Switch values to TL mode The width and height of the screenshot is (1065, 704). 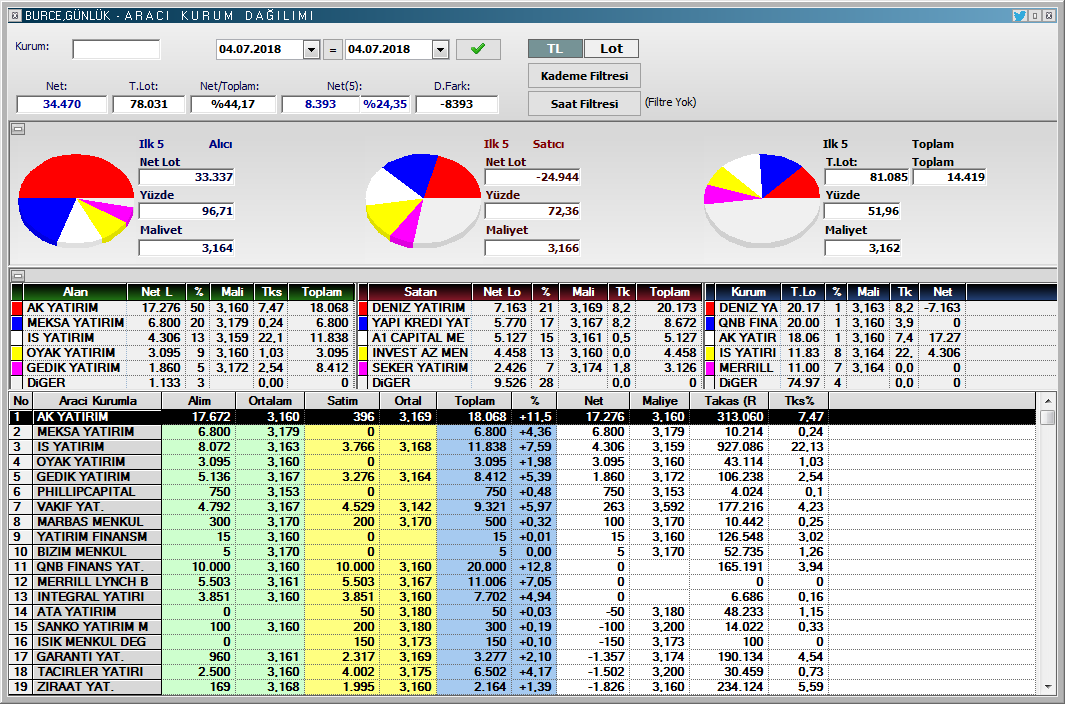(x=555, y=49)
